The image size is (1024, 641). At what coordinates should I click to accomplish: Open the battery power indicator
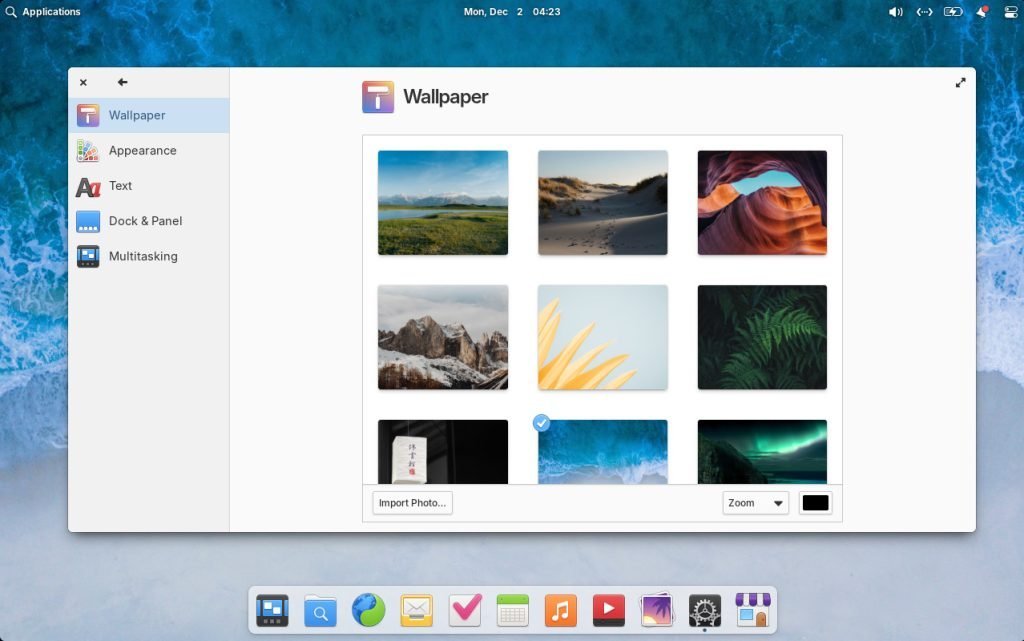pos(953,12)
